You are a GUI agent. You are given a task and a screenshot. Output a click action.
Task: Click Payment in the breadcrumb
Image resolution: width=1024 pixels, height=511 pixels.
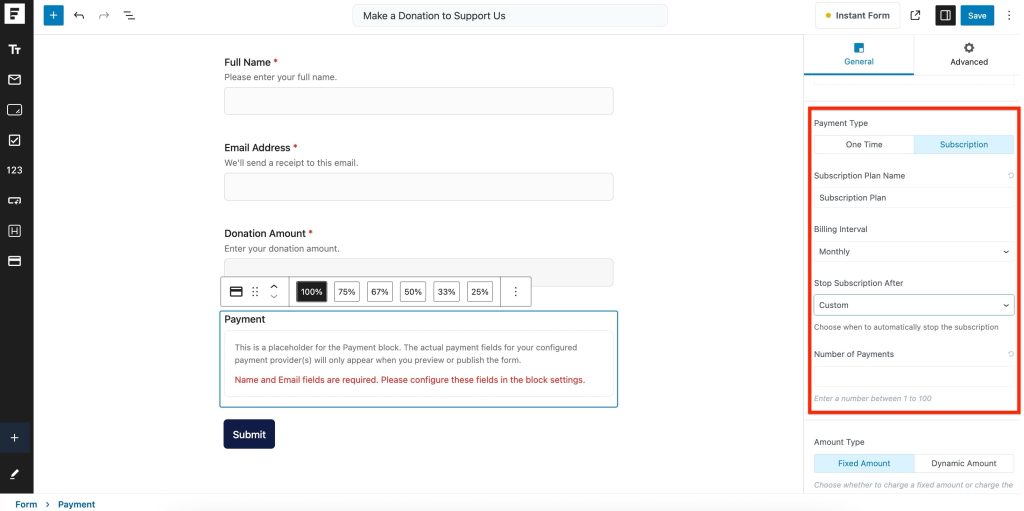click(76, 504)
